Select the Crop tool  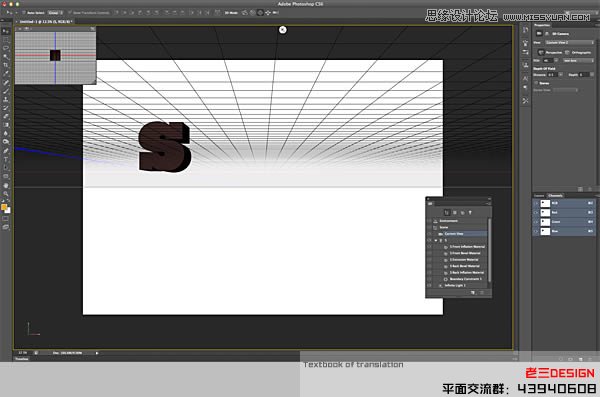tap(6, 65)
